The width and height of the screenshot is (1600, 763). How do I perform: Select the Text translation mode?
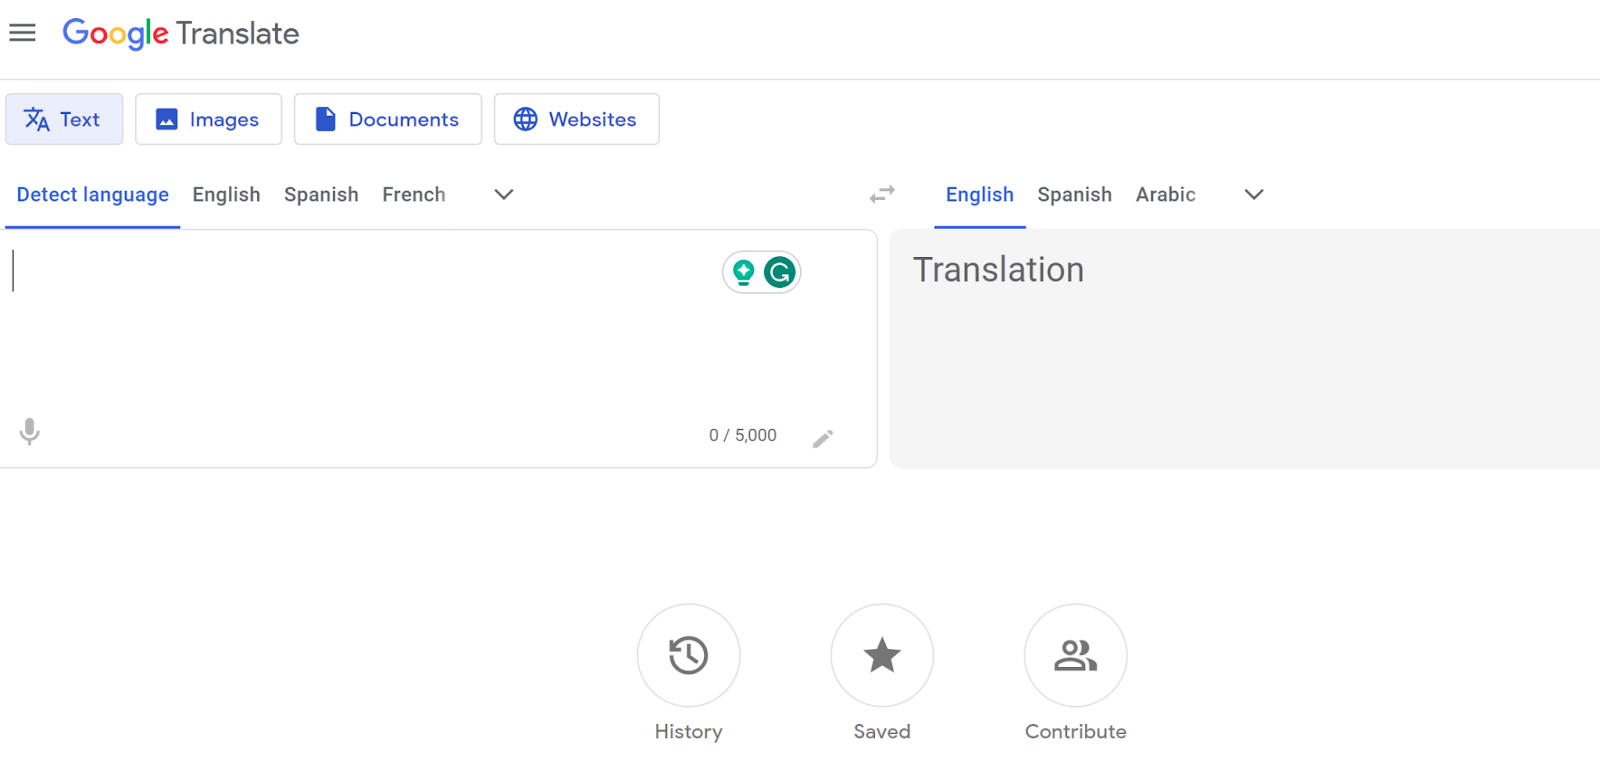[x=64, y=119]
